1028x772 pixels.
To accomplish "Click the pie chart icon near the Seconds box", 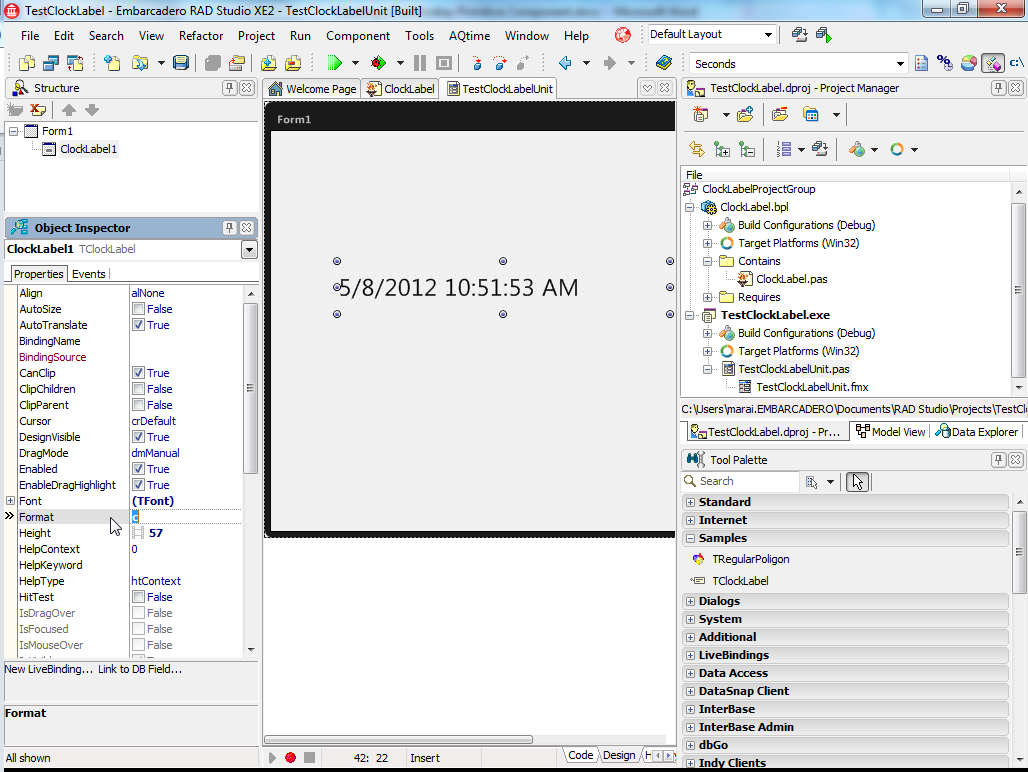I will [x=968, y=62].
